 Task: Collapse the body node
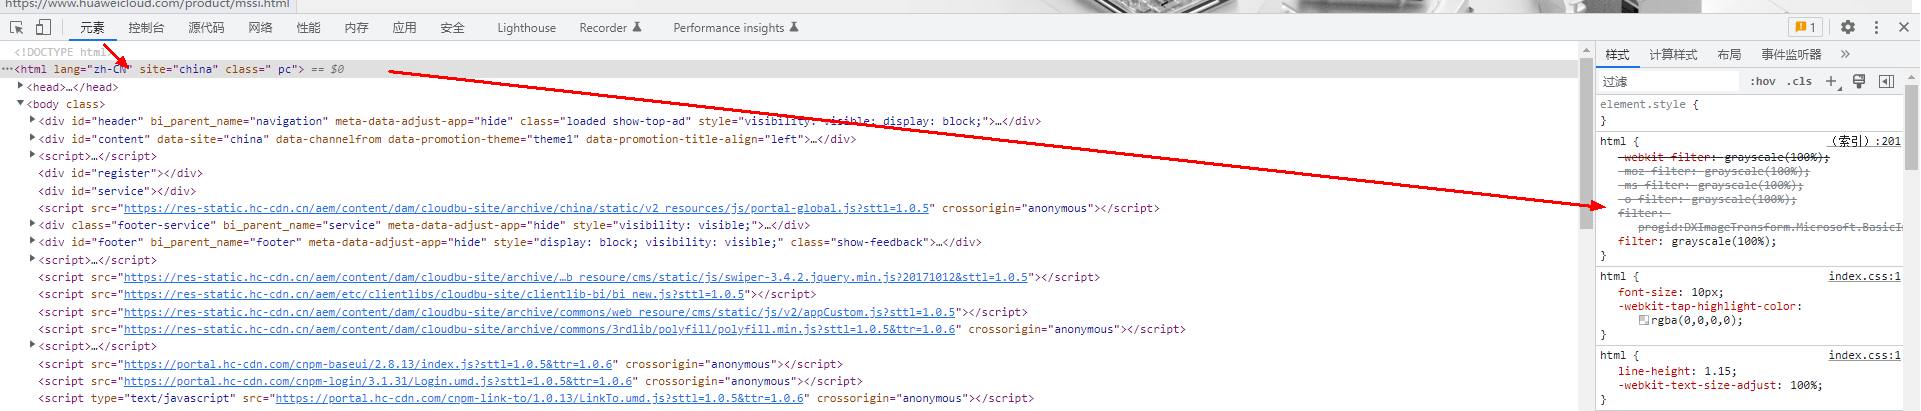[20, 103]
